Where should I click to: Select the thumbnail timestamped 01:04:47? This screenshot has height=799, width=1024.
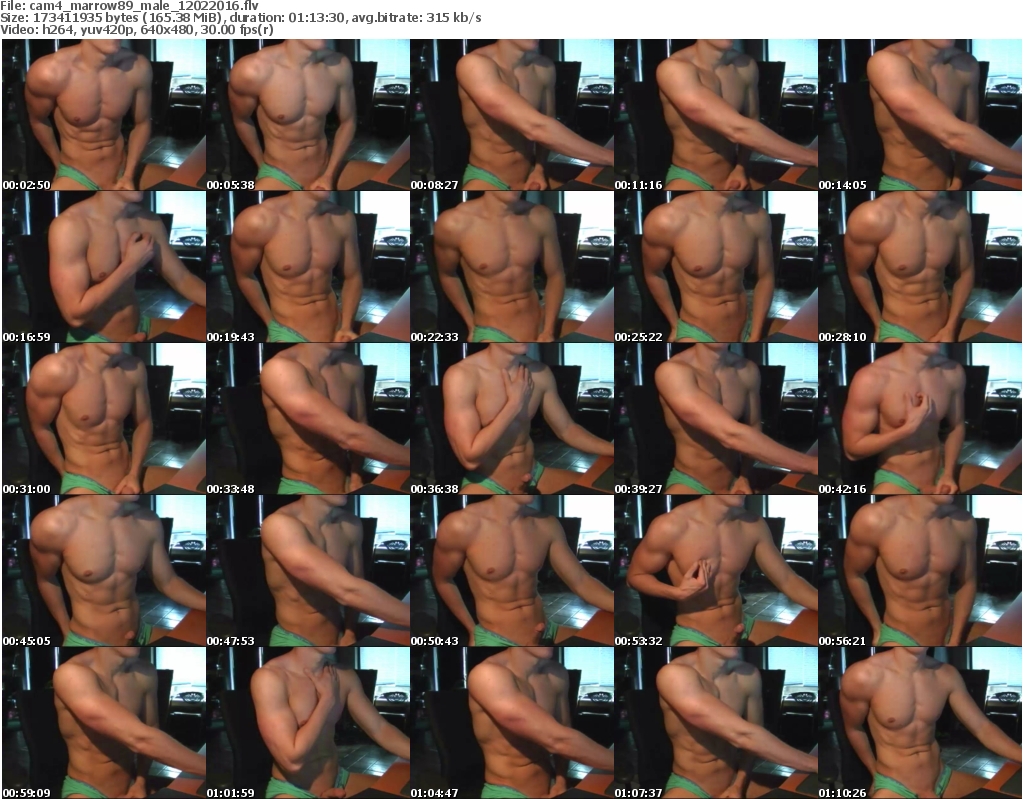point(512,723)
